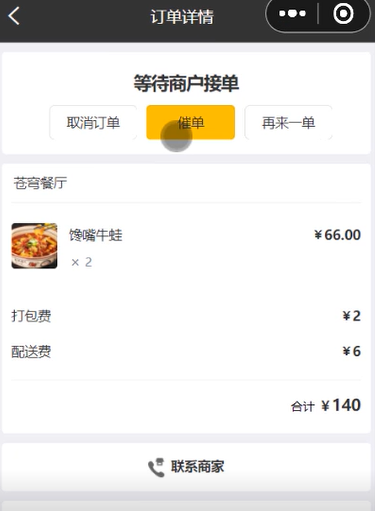This screenshot has height=511, width=375.
Task: Click the 苍穹餐厅 restaurant name
Action: (40, 183)
